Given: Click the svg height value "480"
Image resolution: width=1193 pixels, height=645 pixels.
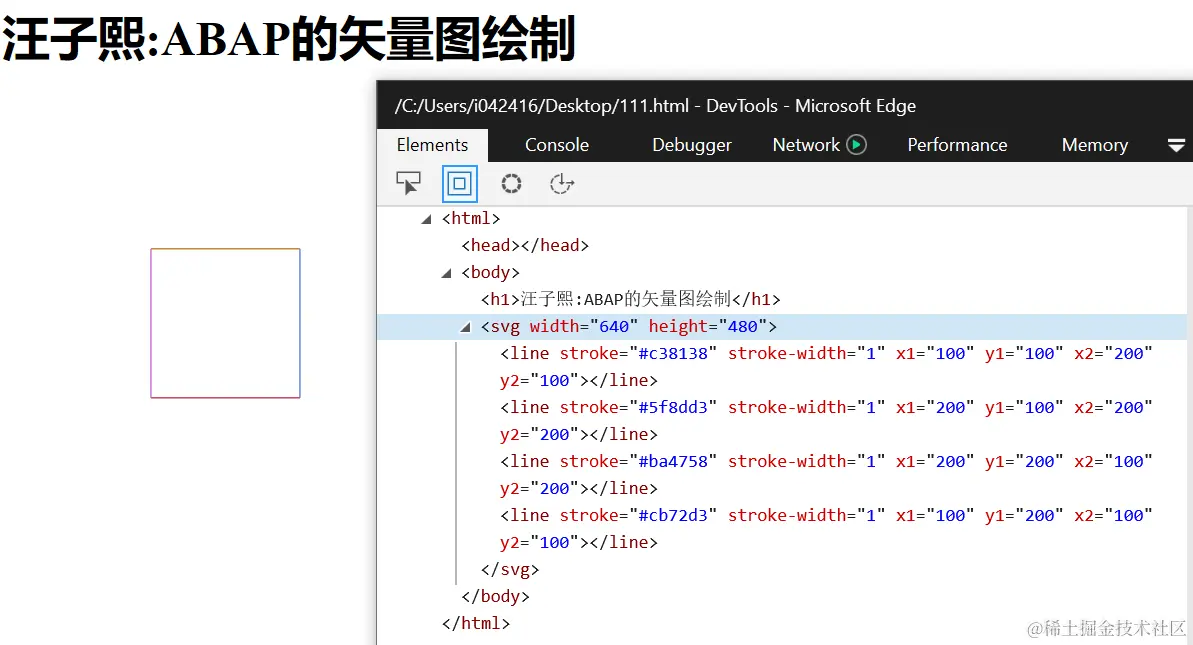Looking at the screenshot, I should (743, 326).
